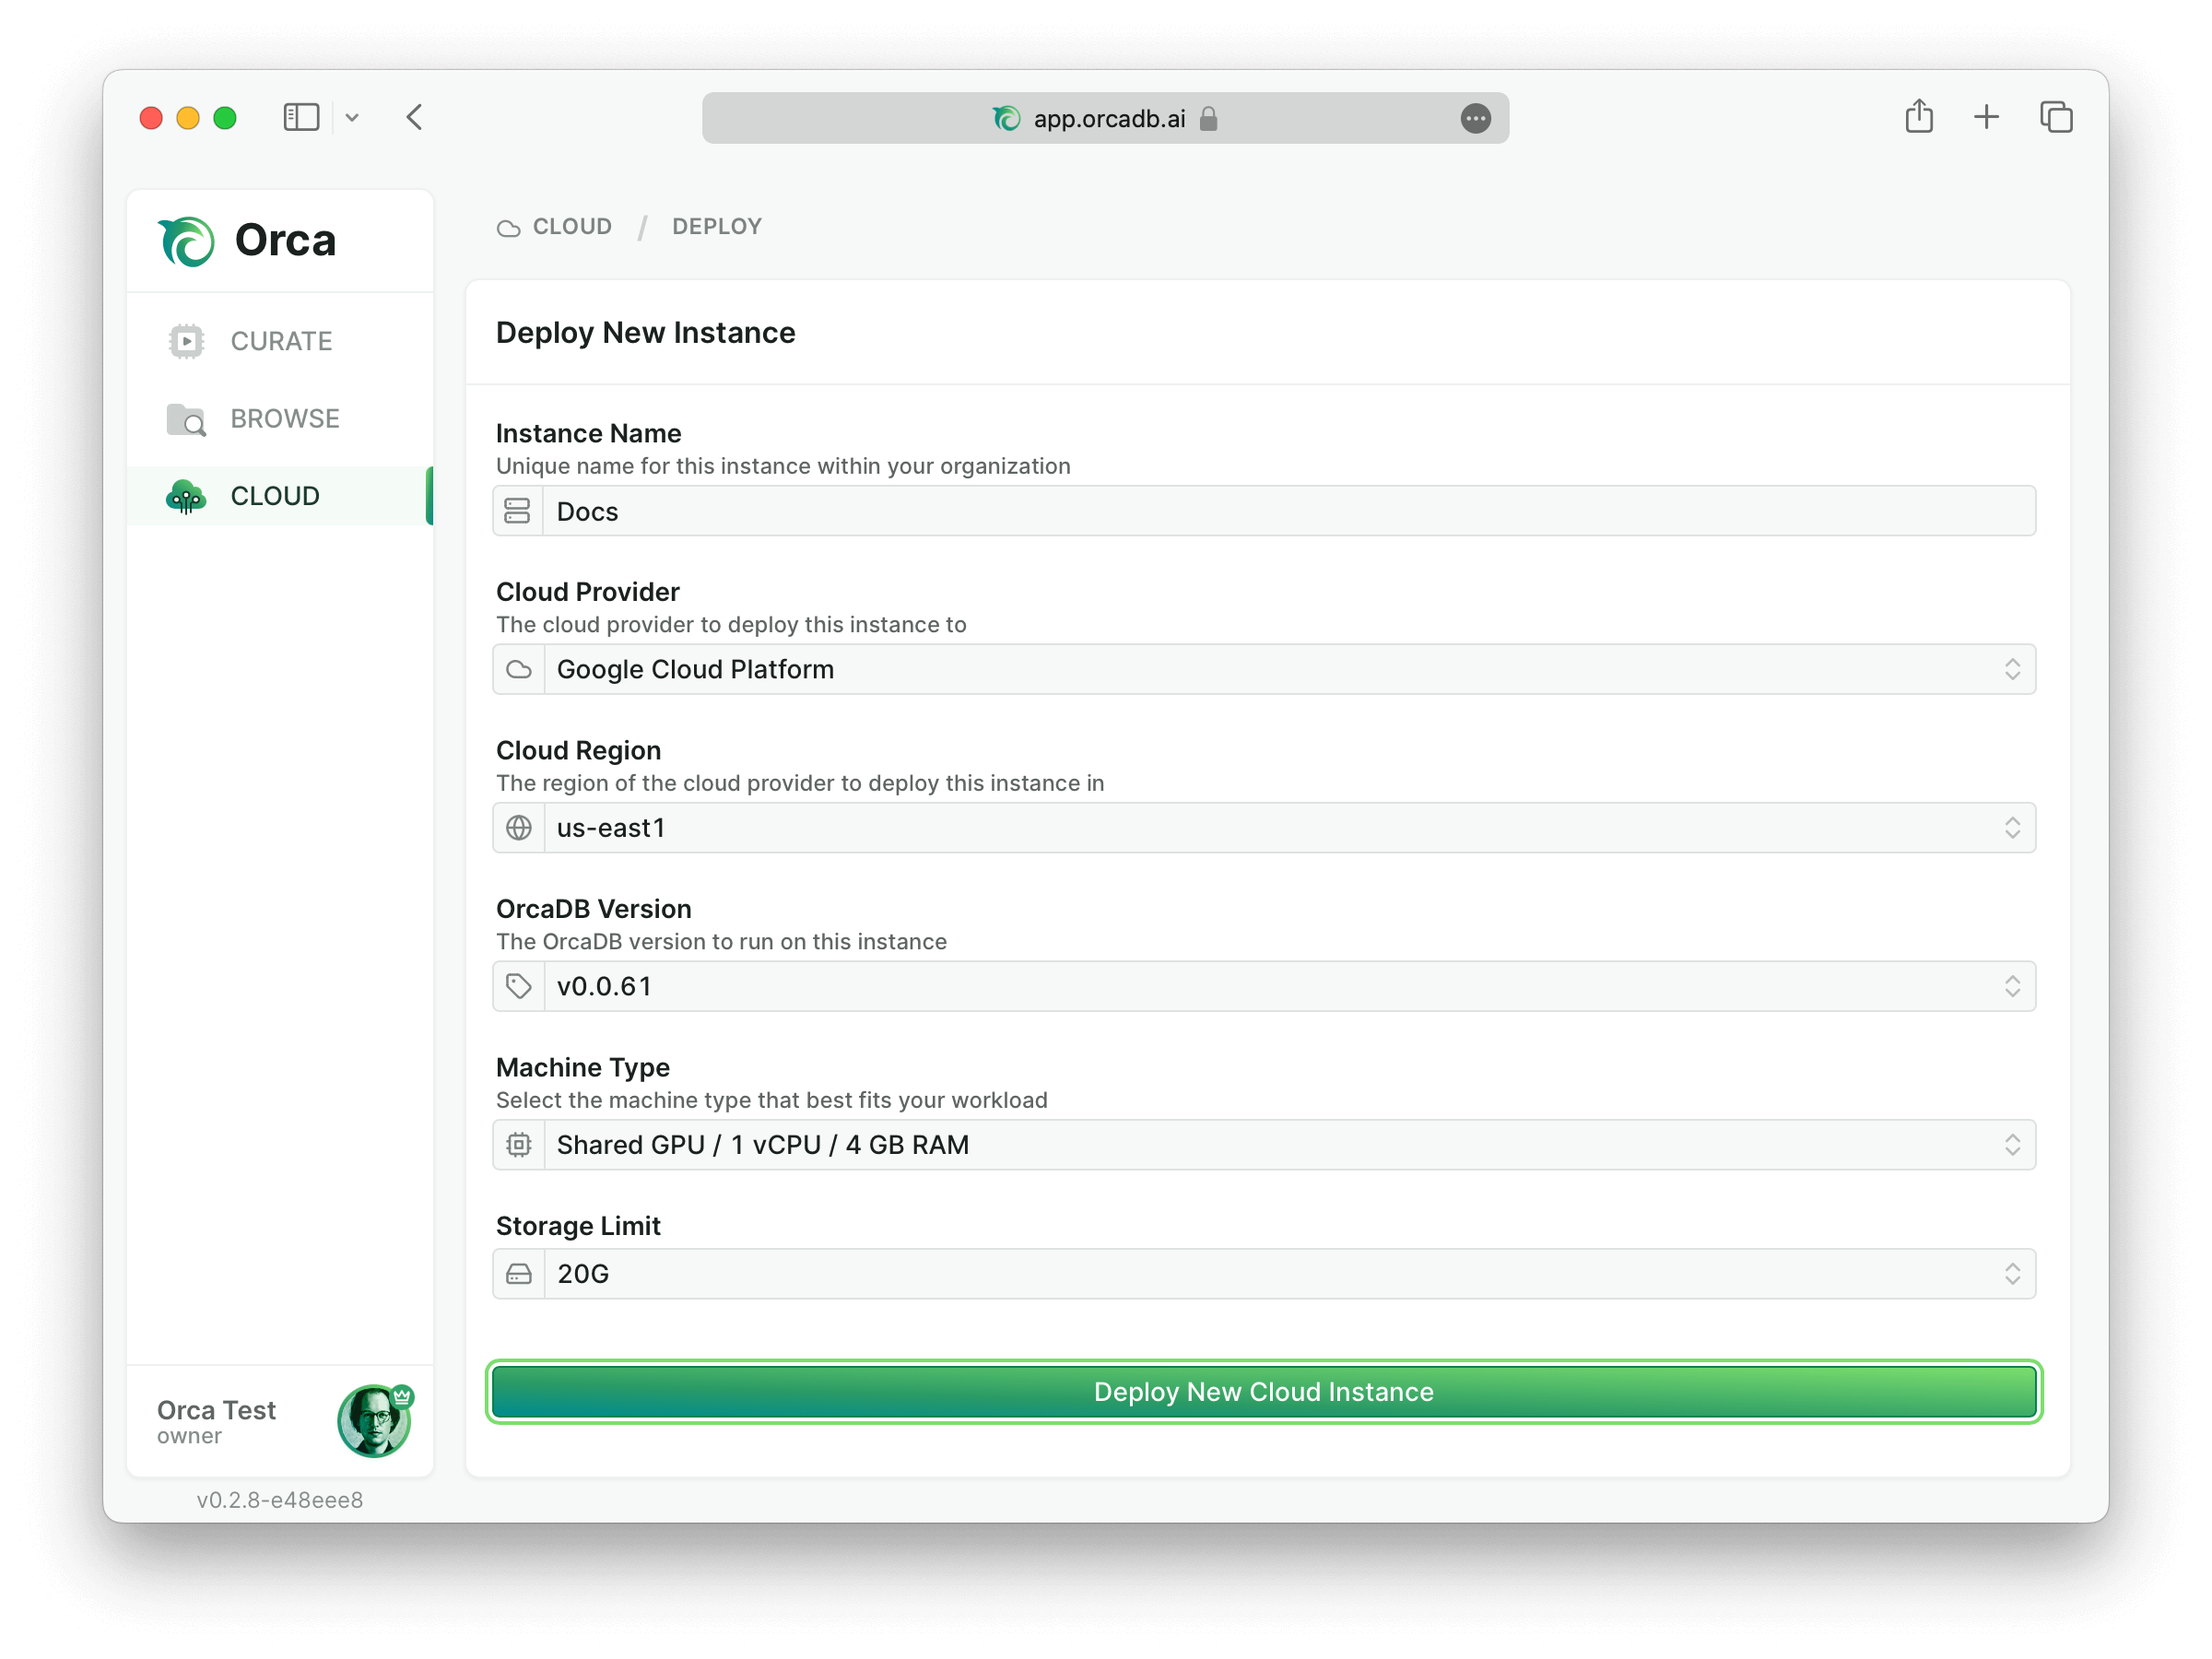
Task: Click the green CLOUD icon in sidebar
Action: coord(186,496)
